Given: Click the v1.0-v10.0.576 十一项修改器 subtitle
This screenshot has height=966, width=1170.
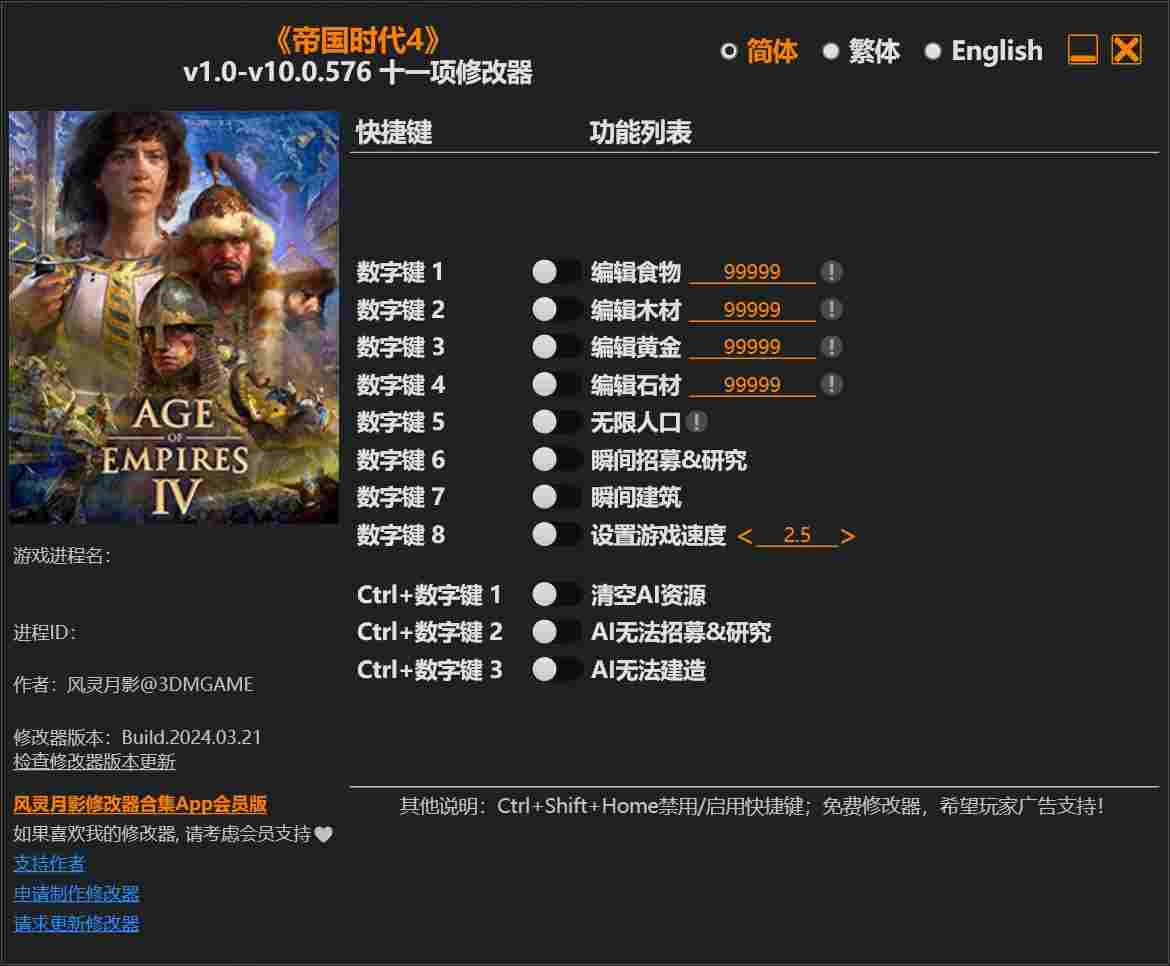Looking at the screenshot, I should pyautogui.click(x=358, y=72).
